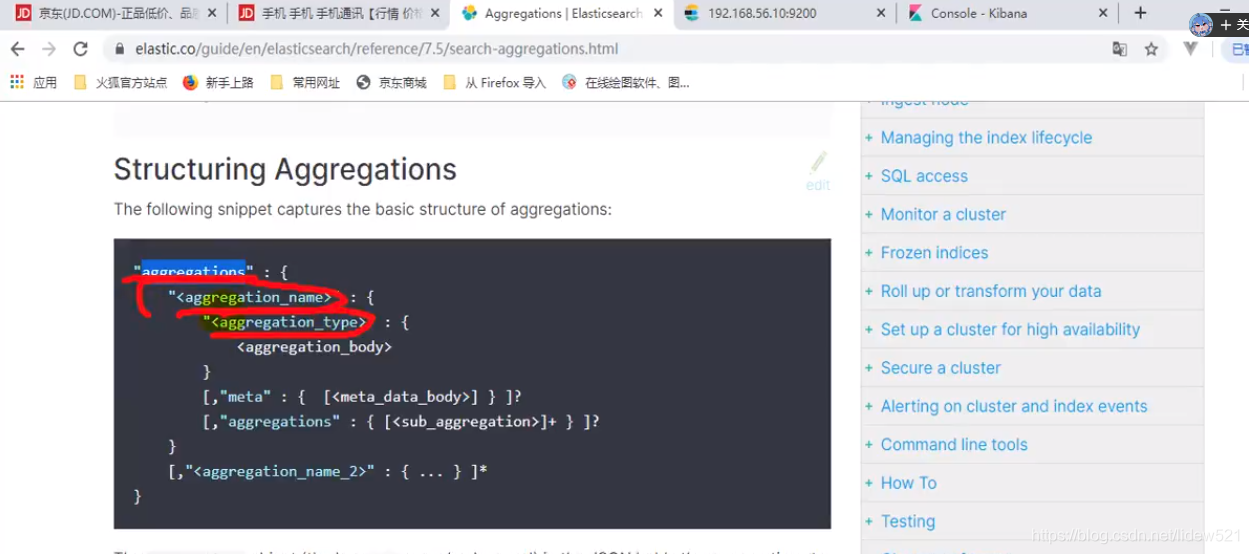Open the SQL access link
1249x554 pixels.
[924, 176]
